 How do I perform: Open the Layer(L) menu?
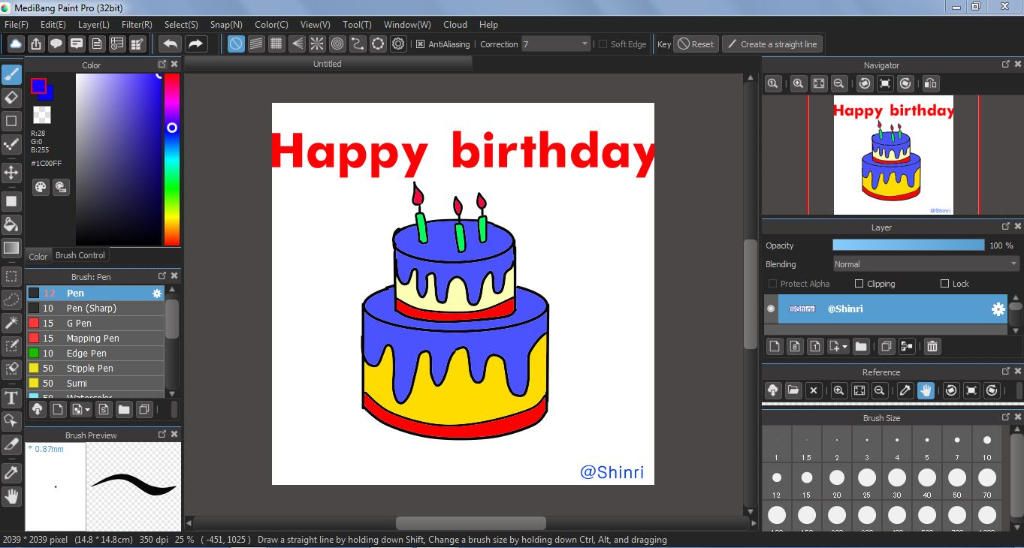tap(94, 24)
